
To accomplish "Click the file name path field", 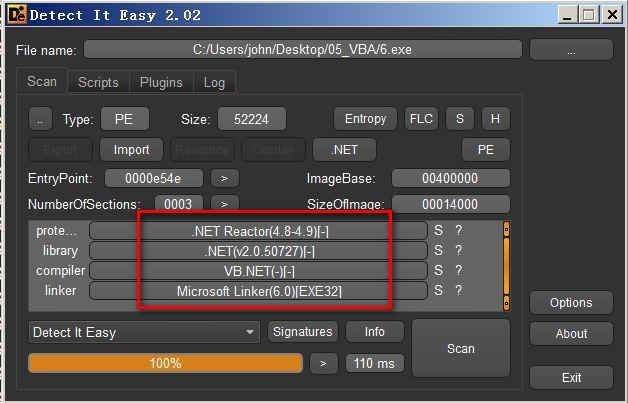I will 302,50.
